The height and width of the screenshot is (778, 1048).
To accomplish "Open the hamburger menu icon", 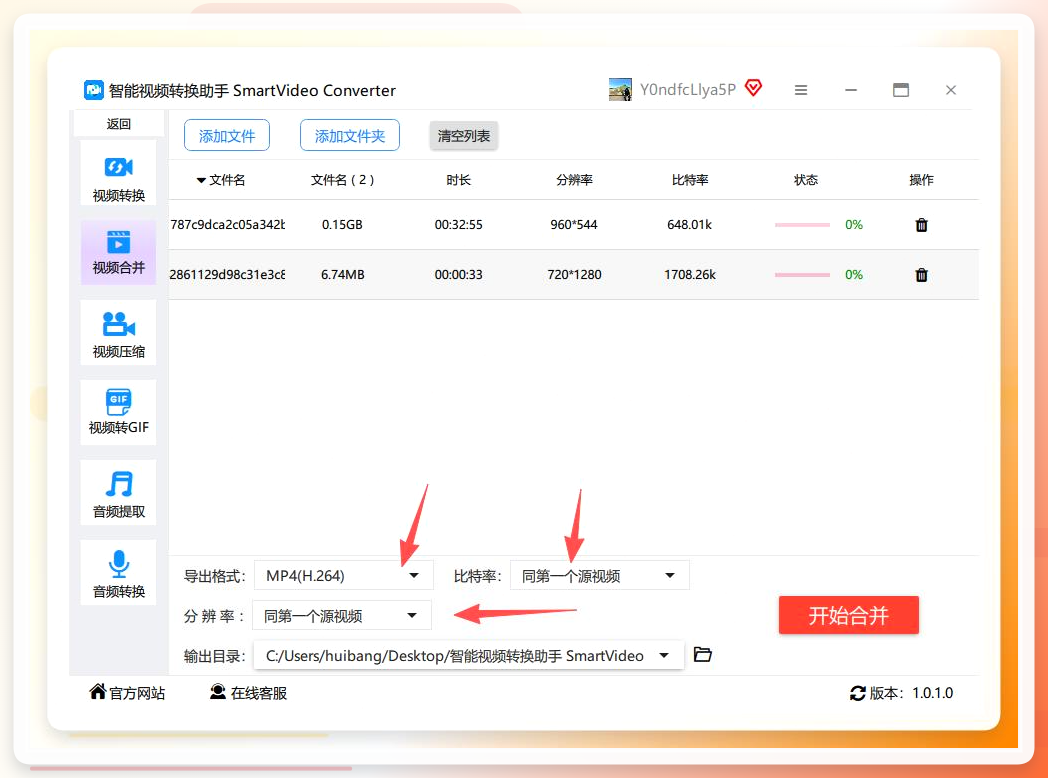I will pyautogui.click(x=801, y=90).
